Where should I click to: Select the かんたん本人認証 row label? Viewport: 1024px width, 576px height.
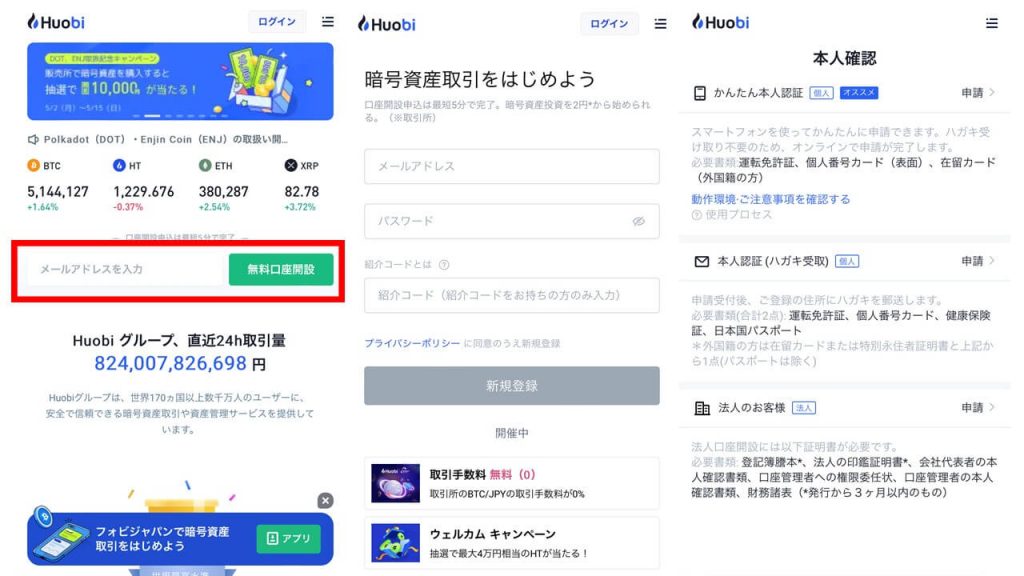click(758, 93)
